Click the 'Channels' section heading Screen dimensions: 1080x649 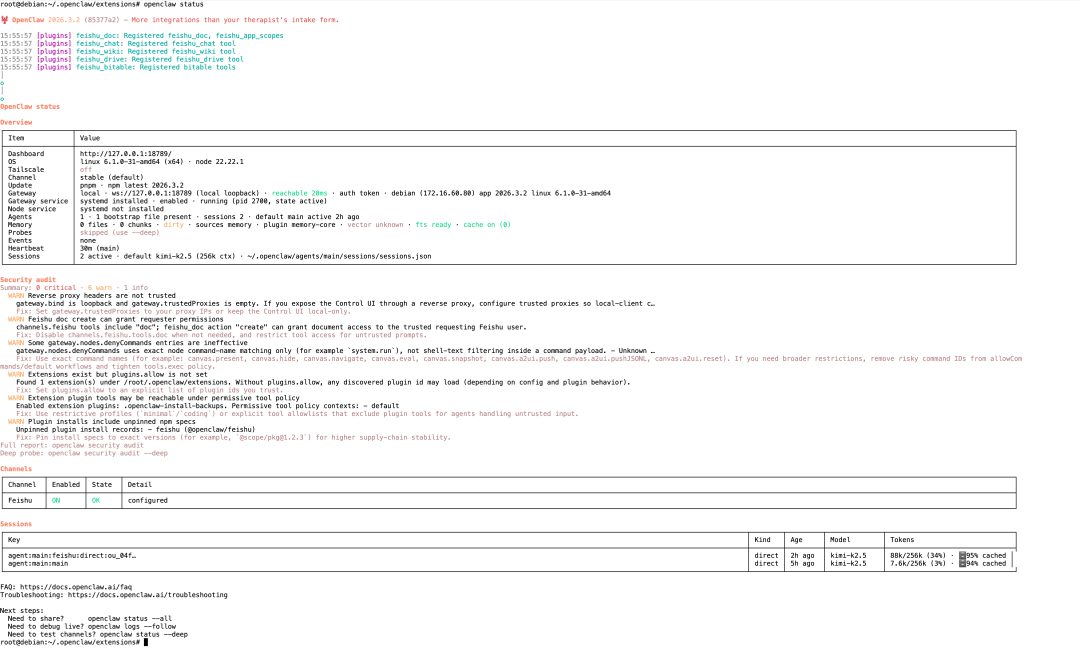pos(16,469)
